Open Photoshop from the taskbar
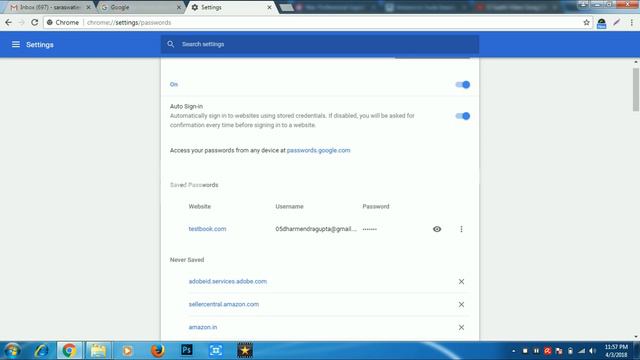 tap(187, 350)
